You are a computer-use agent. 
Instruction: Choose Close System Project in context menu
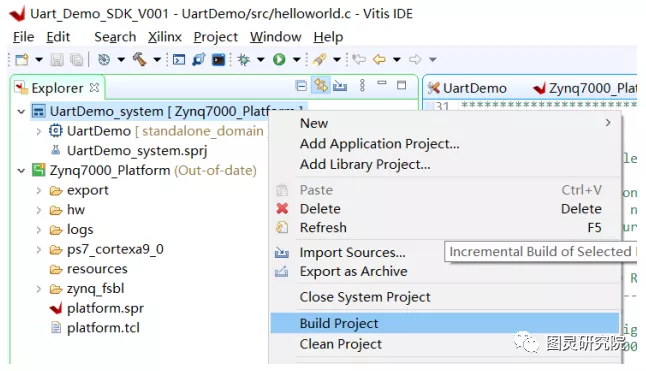click(x=445, y=297)
